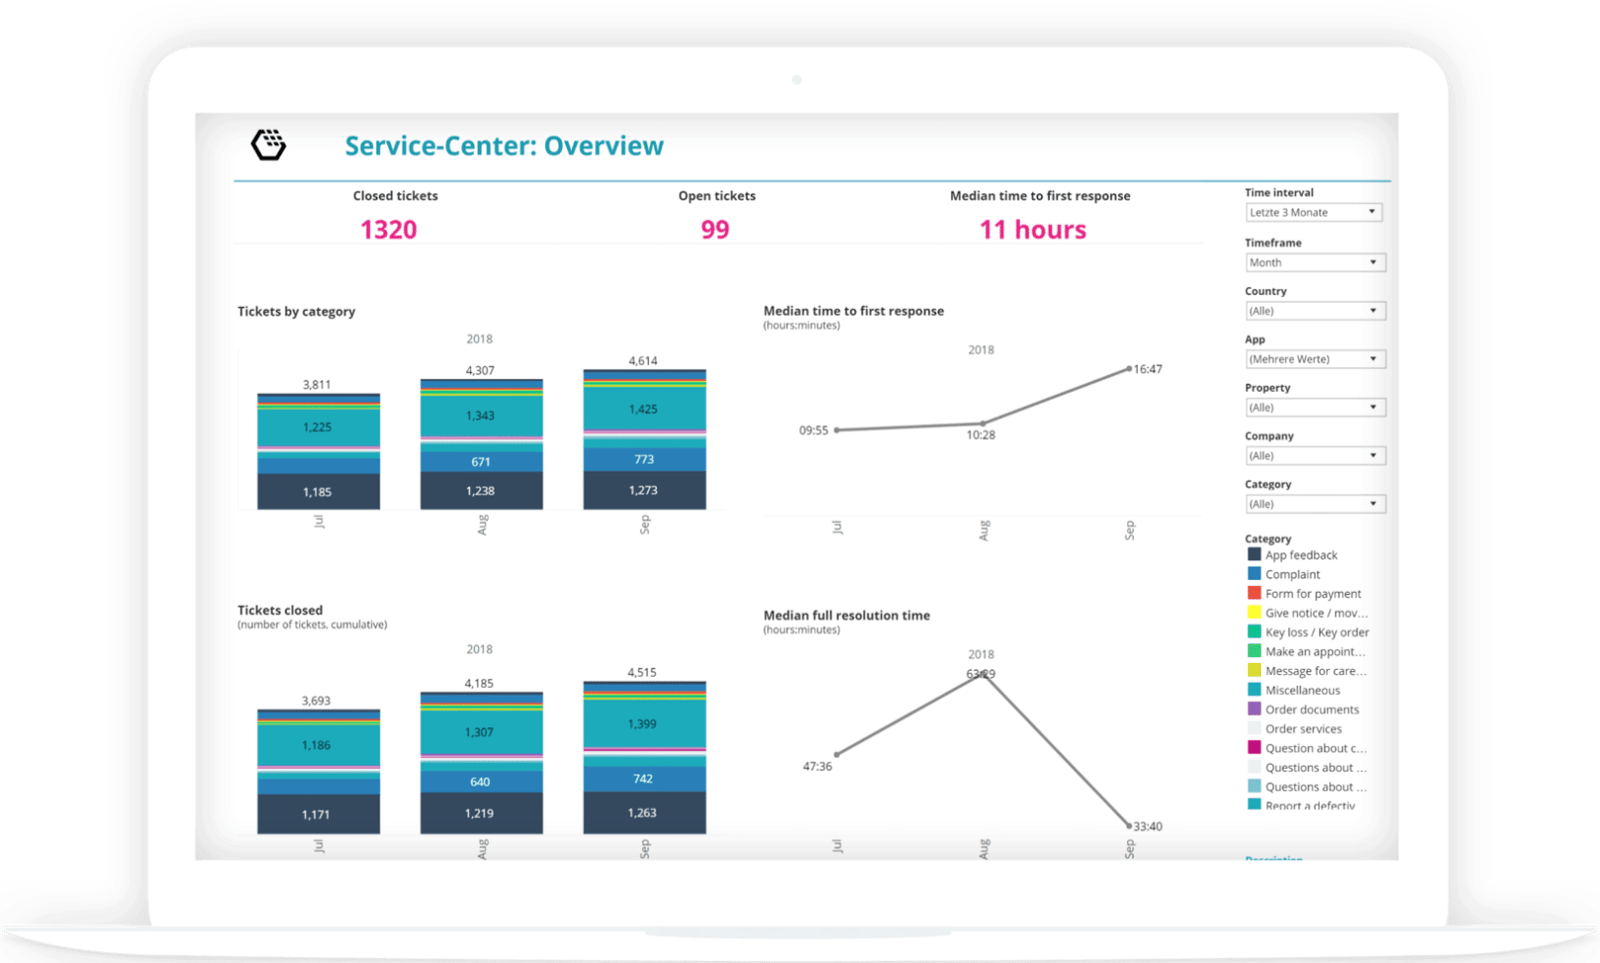Click the 33:40 point on resolution time line
Screen dimensions: 1600x963
click(1129, 826)
